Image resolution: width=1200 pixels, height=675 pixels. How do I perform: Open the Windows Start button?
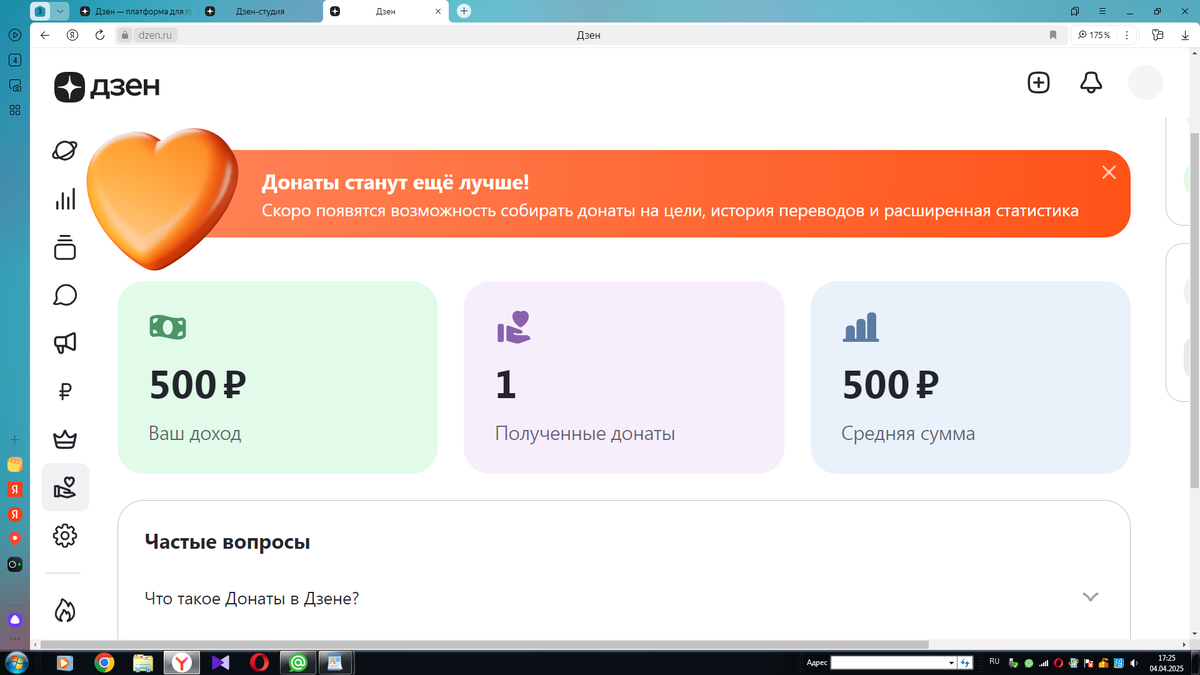tap(15, 662)
